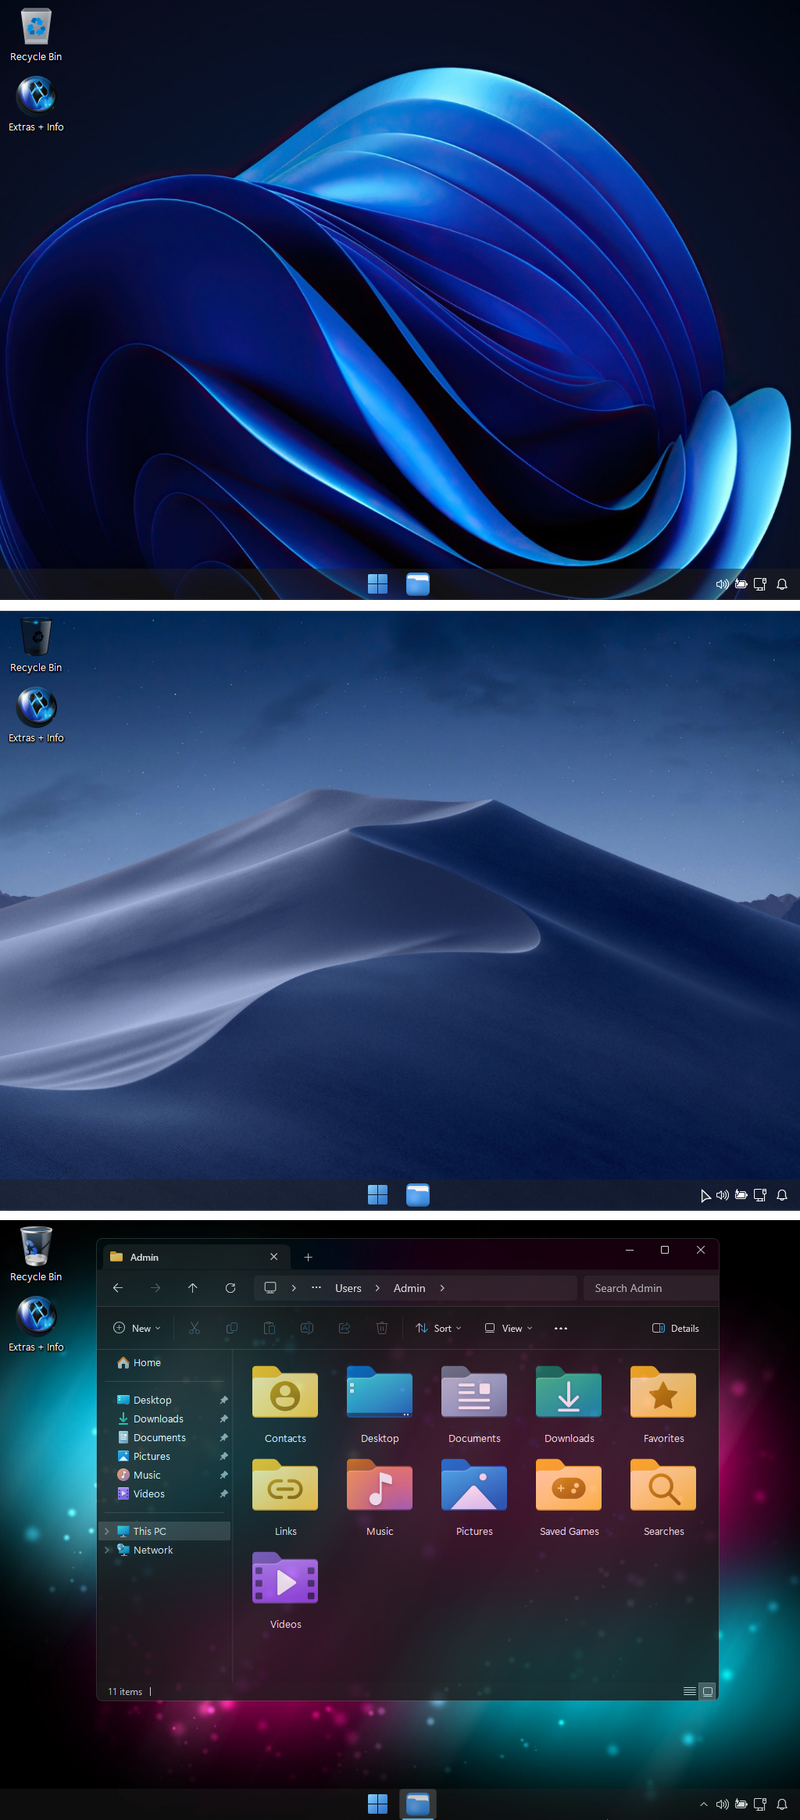Expand the This PC tree node
The height and width of the screenshot is (1820, 800).
(107, 1531)
